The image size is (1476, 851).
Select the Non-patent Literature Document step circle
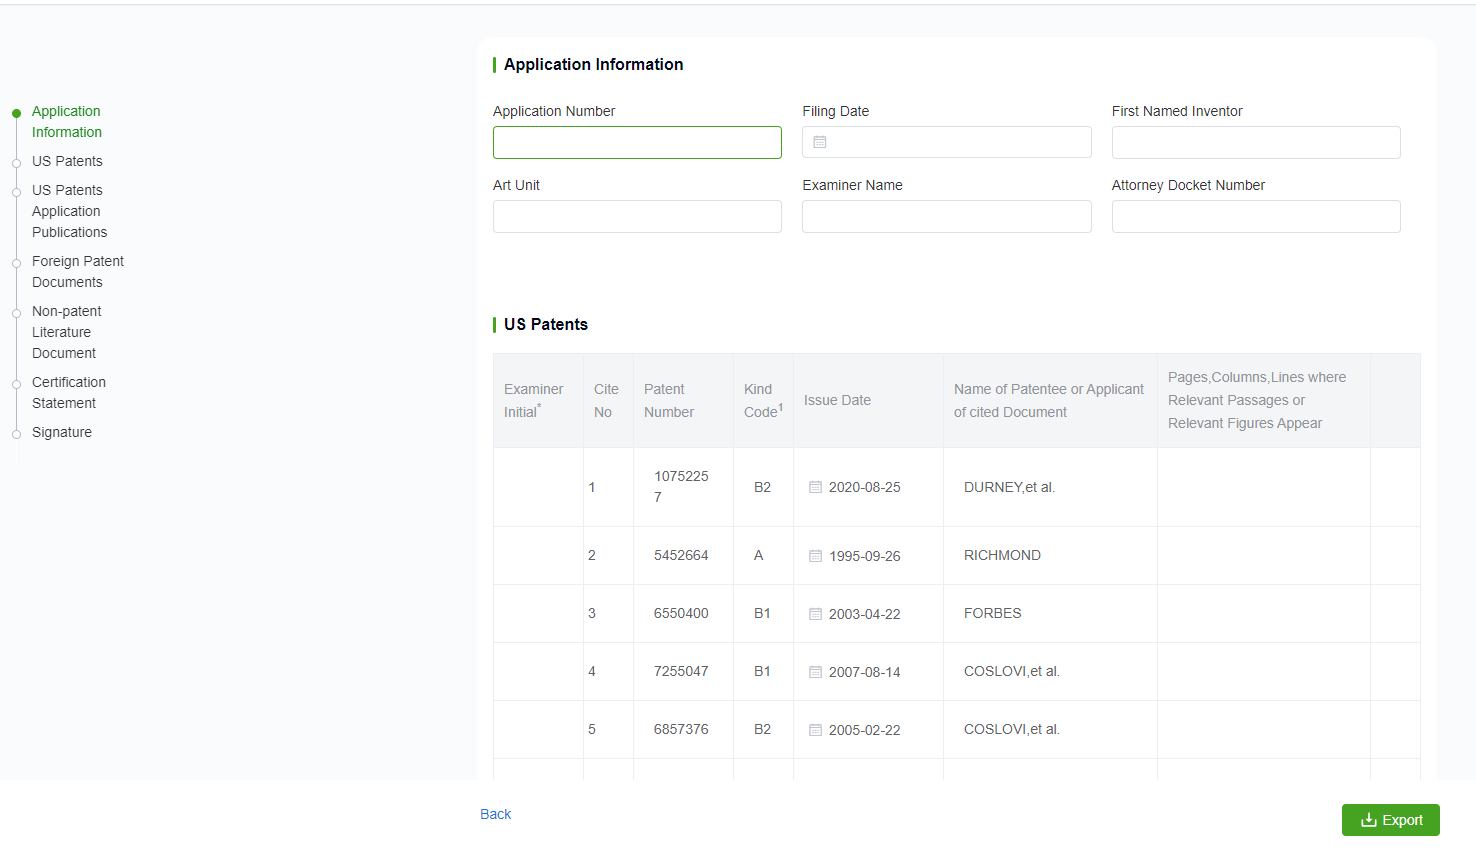pyautogui.click(x=15, y=311)
